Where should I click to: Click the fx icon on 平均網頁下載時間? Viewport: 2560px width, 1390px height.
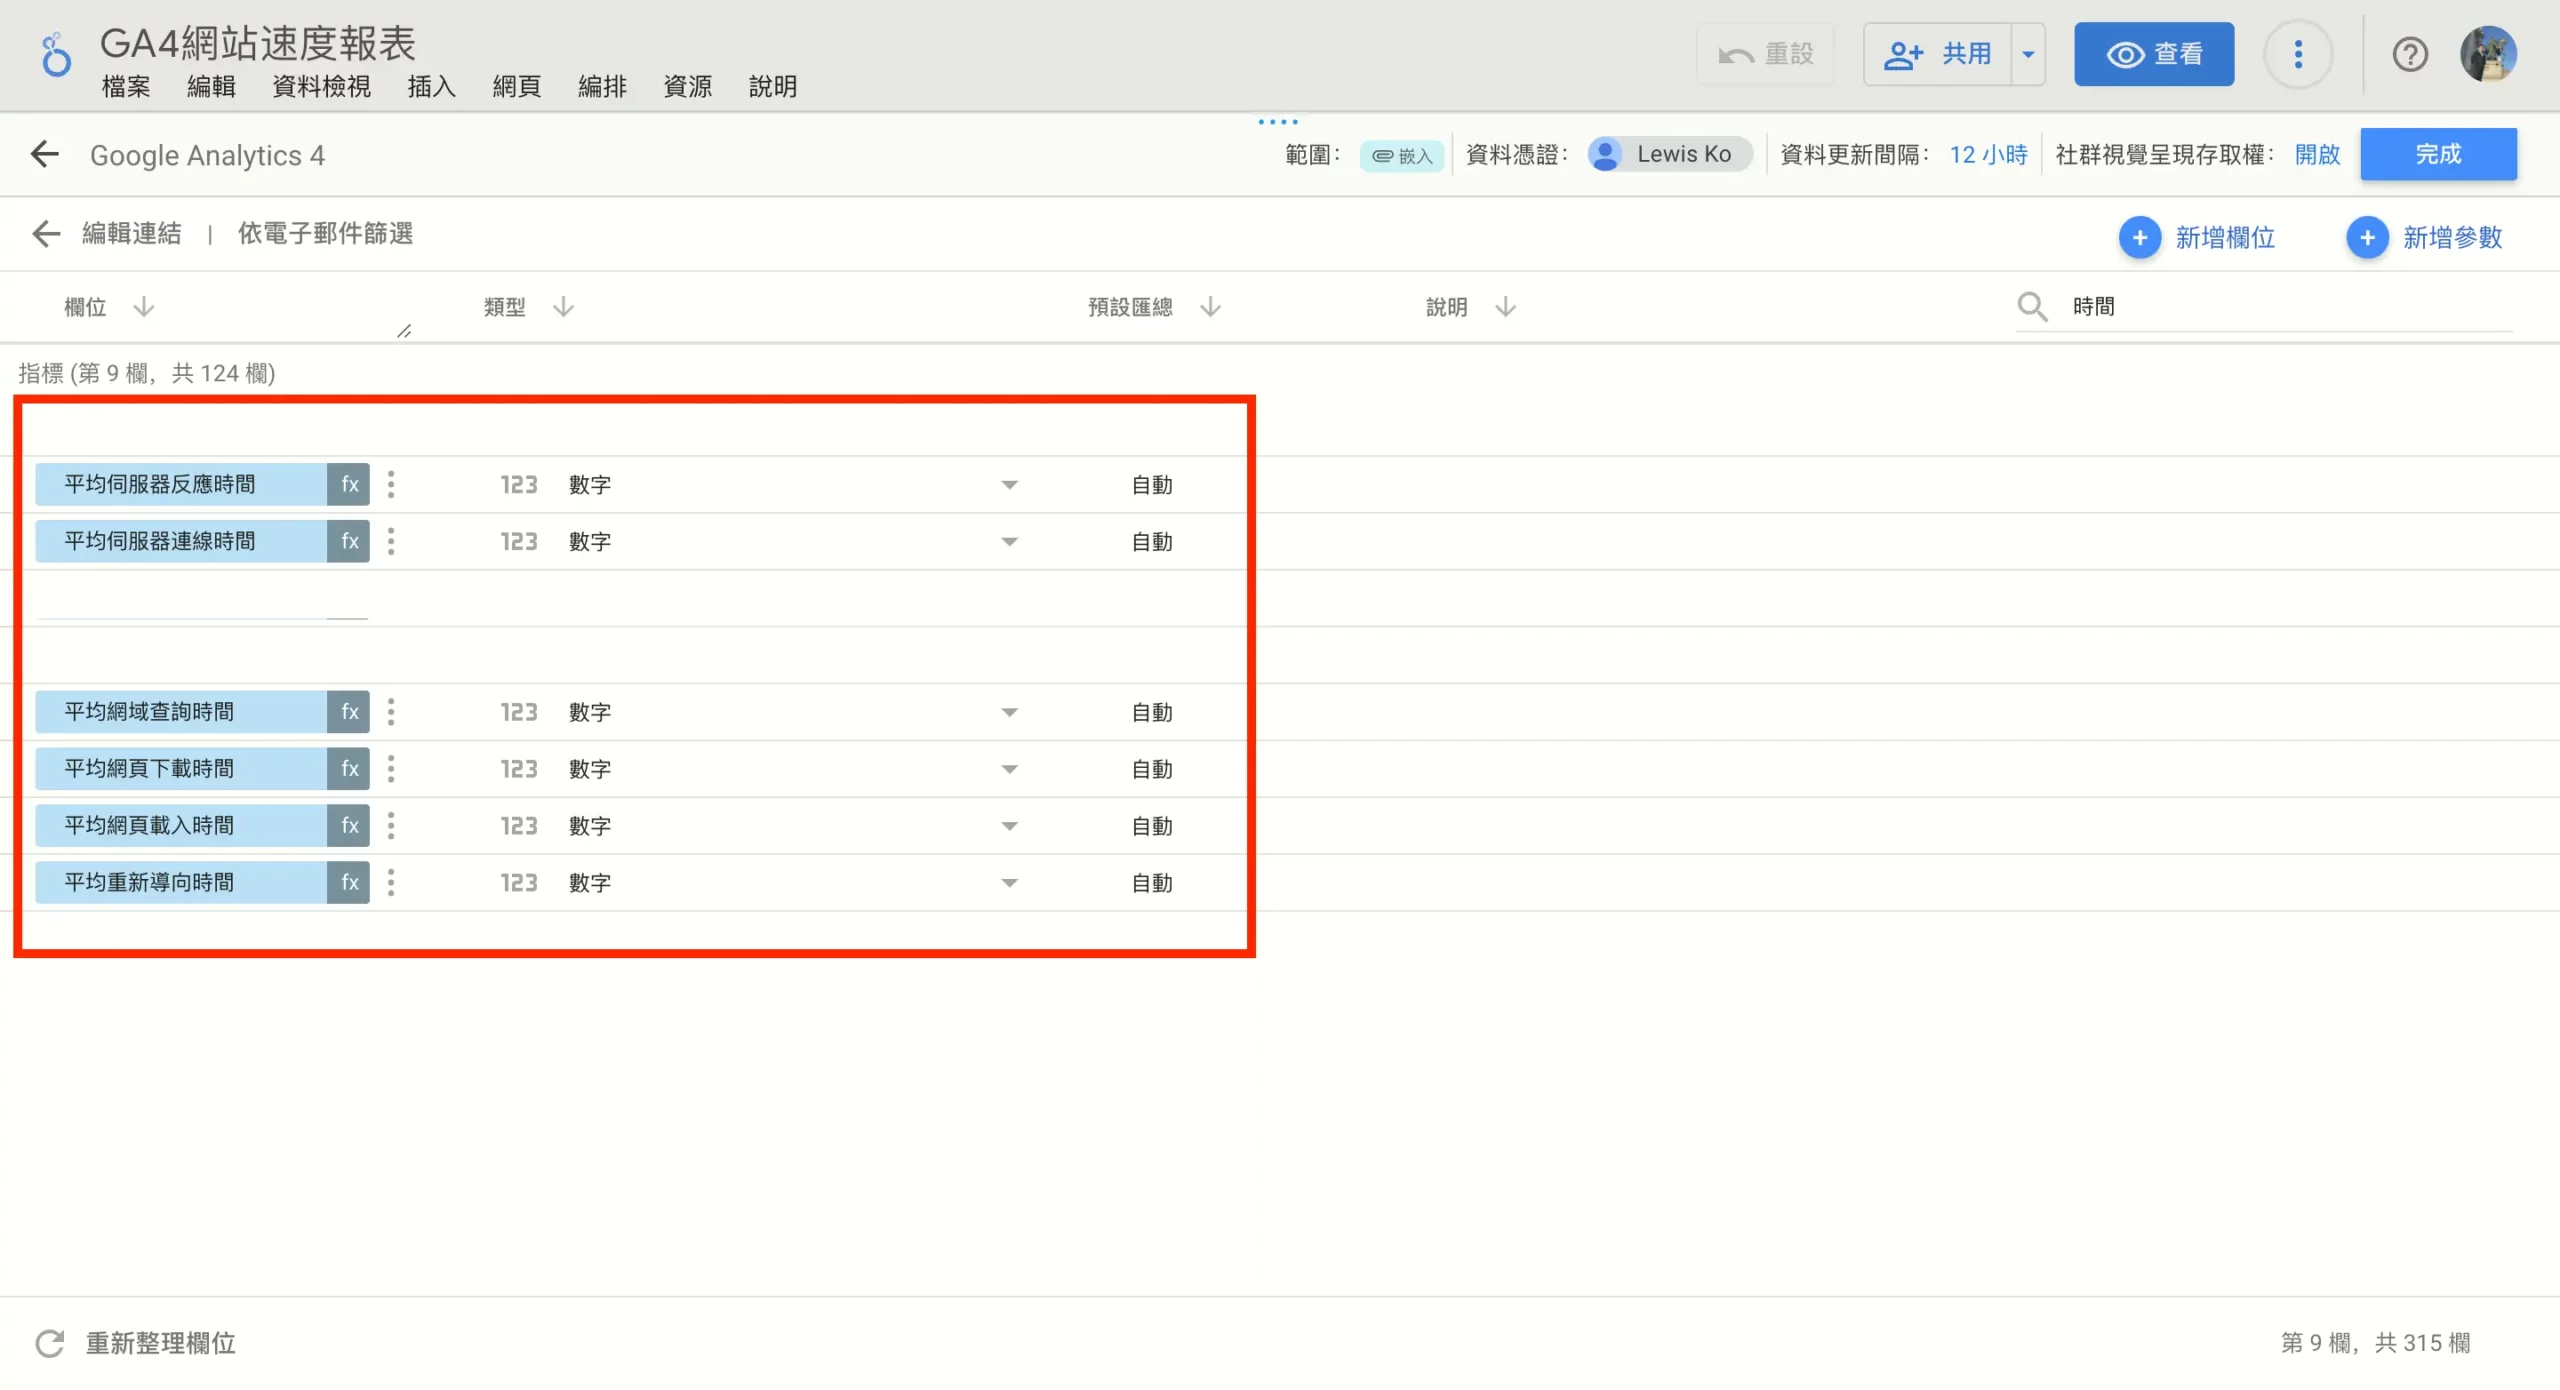(x=349, y=769)
